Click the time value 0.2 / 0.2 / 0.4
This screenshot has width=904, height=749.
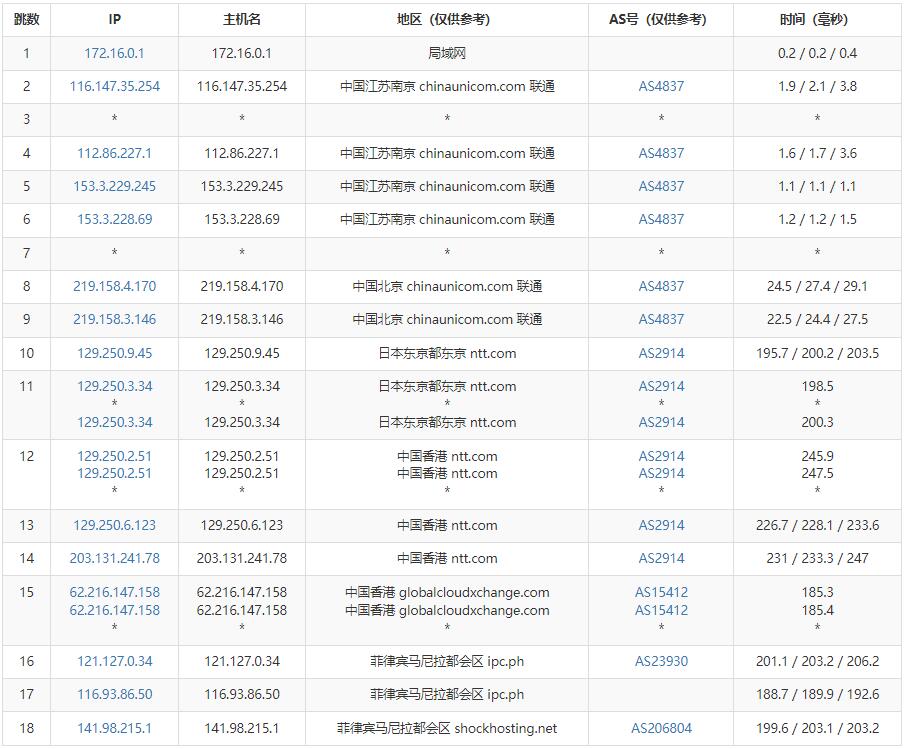click(x=817, y=53)
